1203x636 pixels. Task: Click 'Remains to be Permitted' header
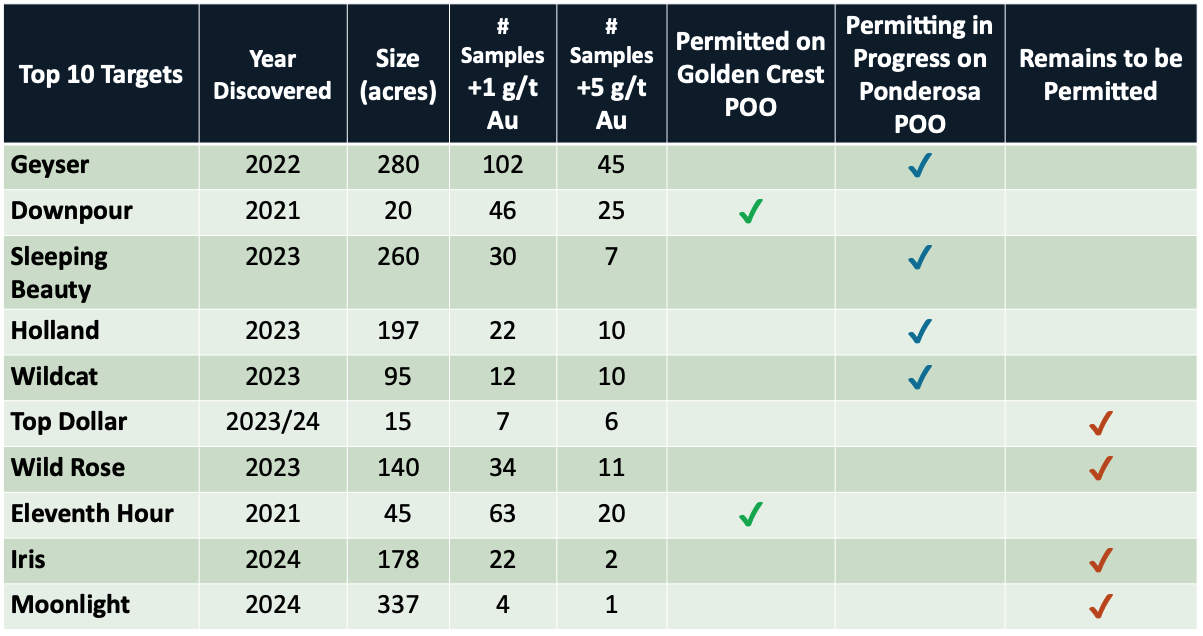[x=1101, y=74]
